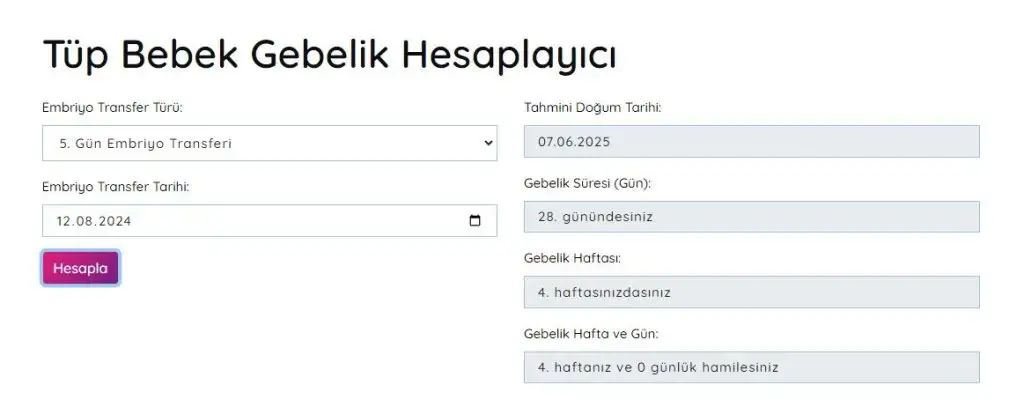This screenshot has height=407, width=1024.
Task: Click the '28. gününüzdesiniz' result field
Action: pos(751,217)
